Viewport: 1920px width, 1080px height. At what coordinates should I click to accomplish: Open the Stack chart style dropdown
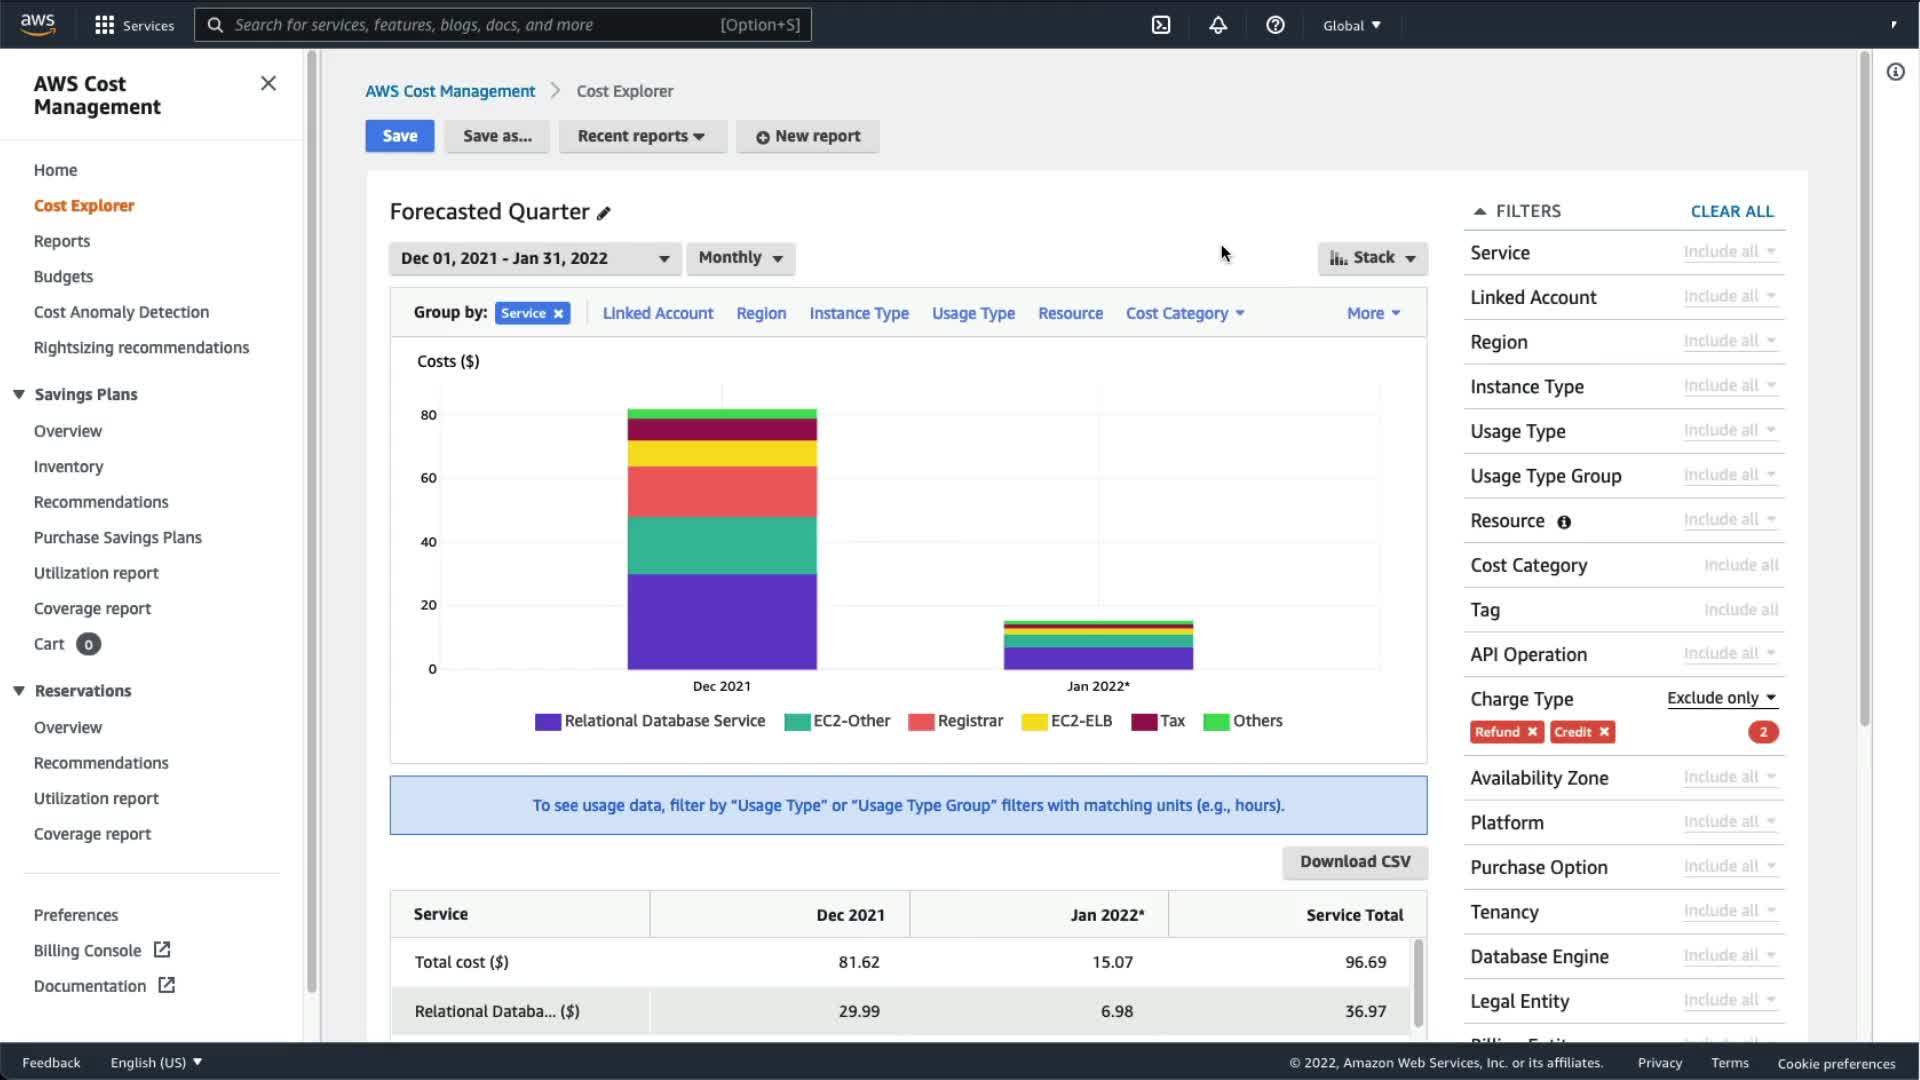click(x=1372, y=258)
